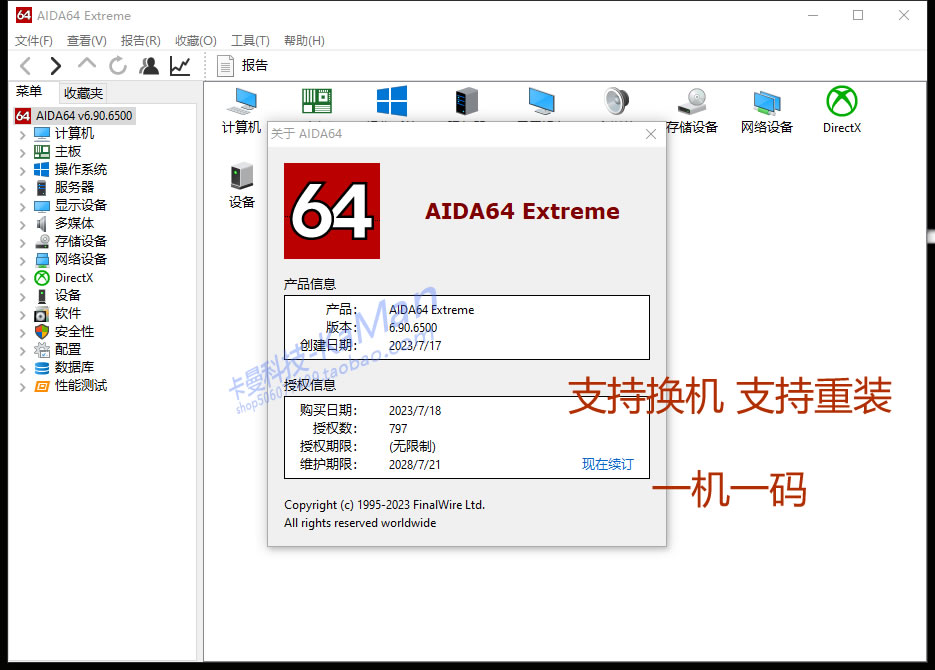The width and height of the screenshot is (935, 670).
Task: Open the server tower icon in main panel
Action: point(466,101)
